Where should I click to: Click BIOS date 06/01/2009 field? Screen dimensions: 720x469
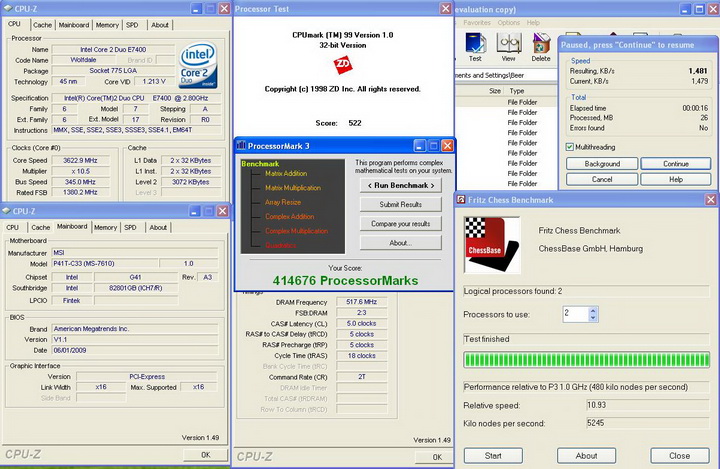pos(135,350)
